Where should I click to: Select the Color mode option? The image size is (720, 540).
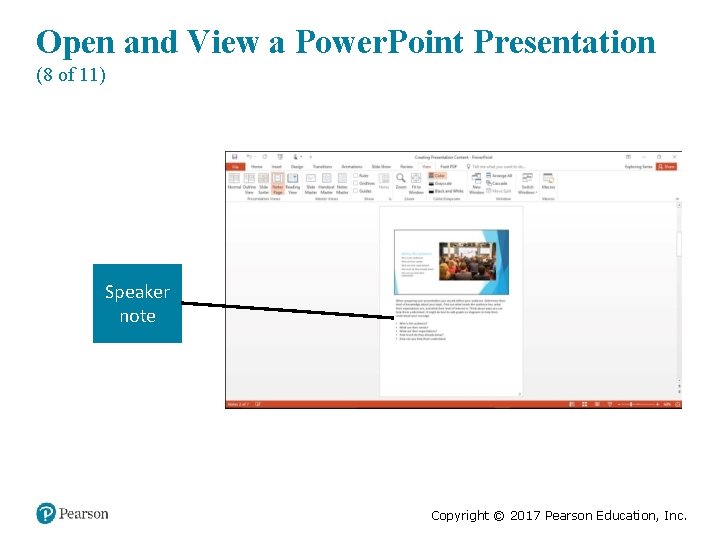437,175
